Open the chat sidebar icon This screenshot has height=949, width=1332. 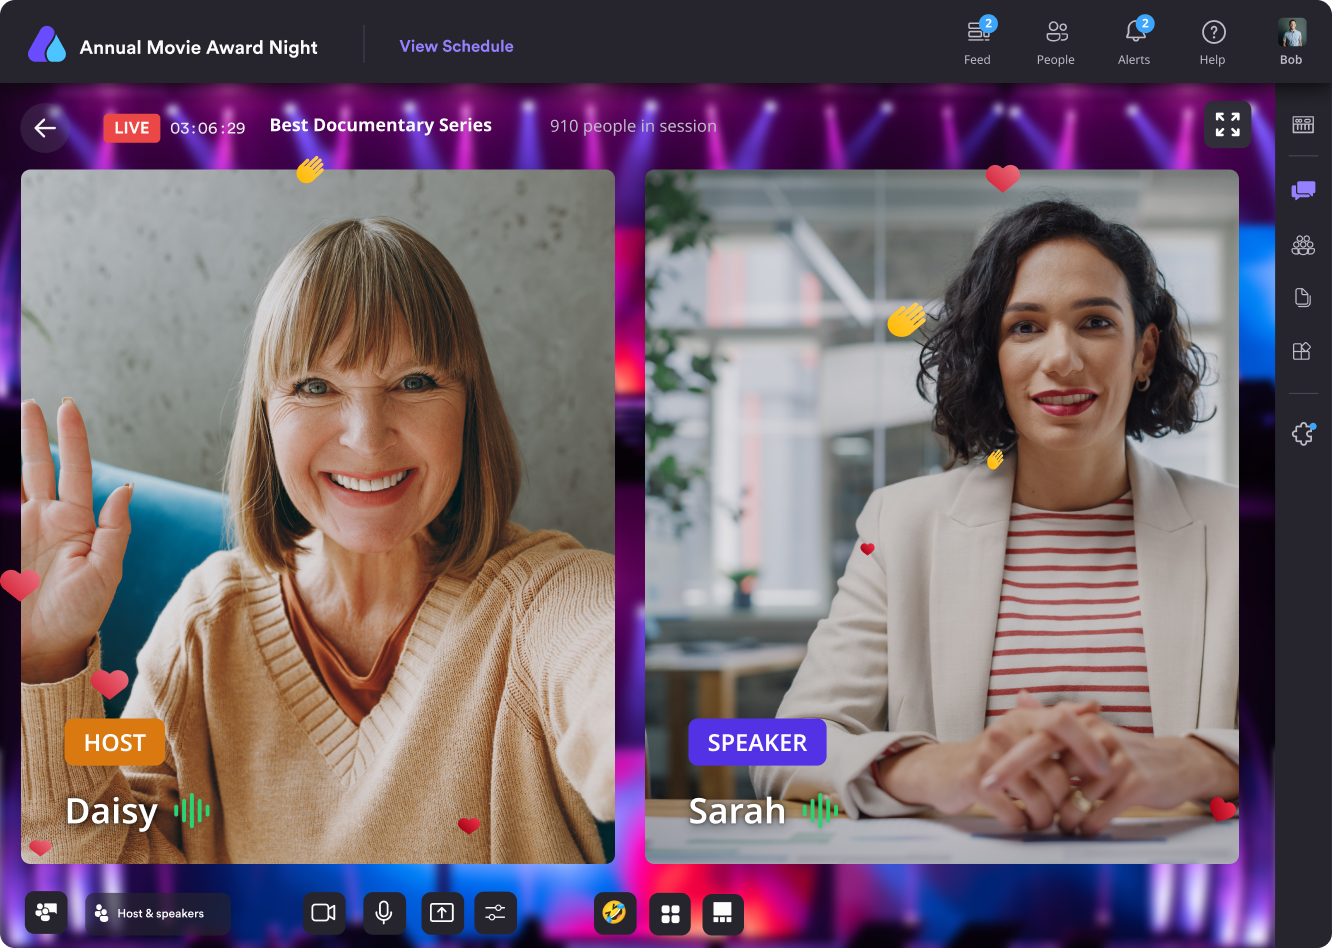[1303, 190]
